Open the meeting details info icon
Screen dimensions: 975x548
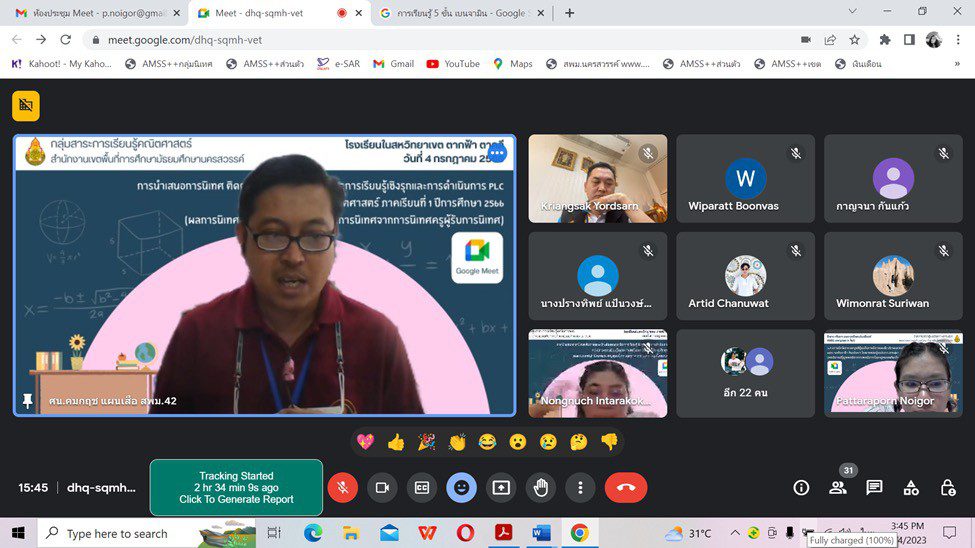[801, 488]
